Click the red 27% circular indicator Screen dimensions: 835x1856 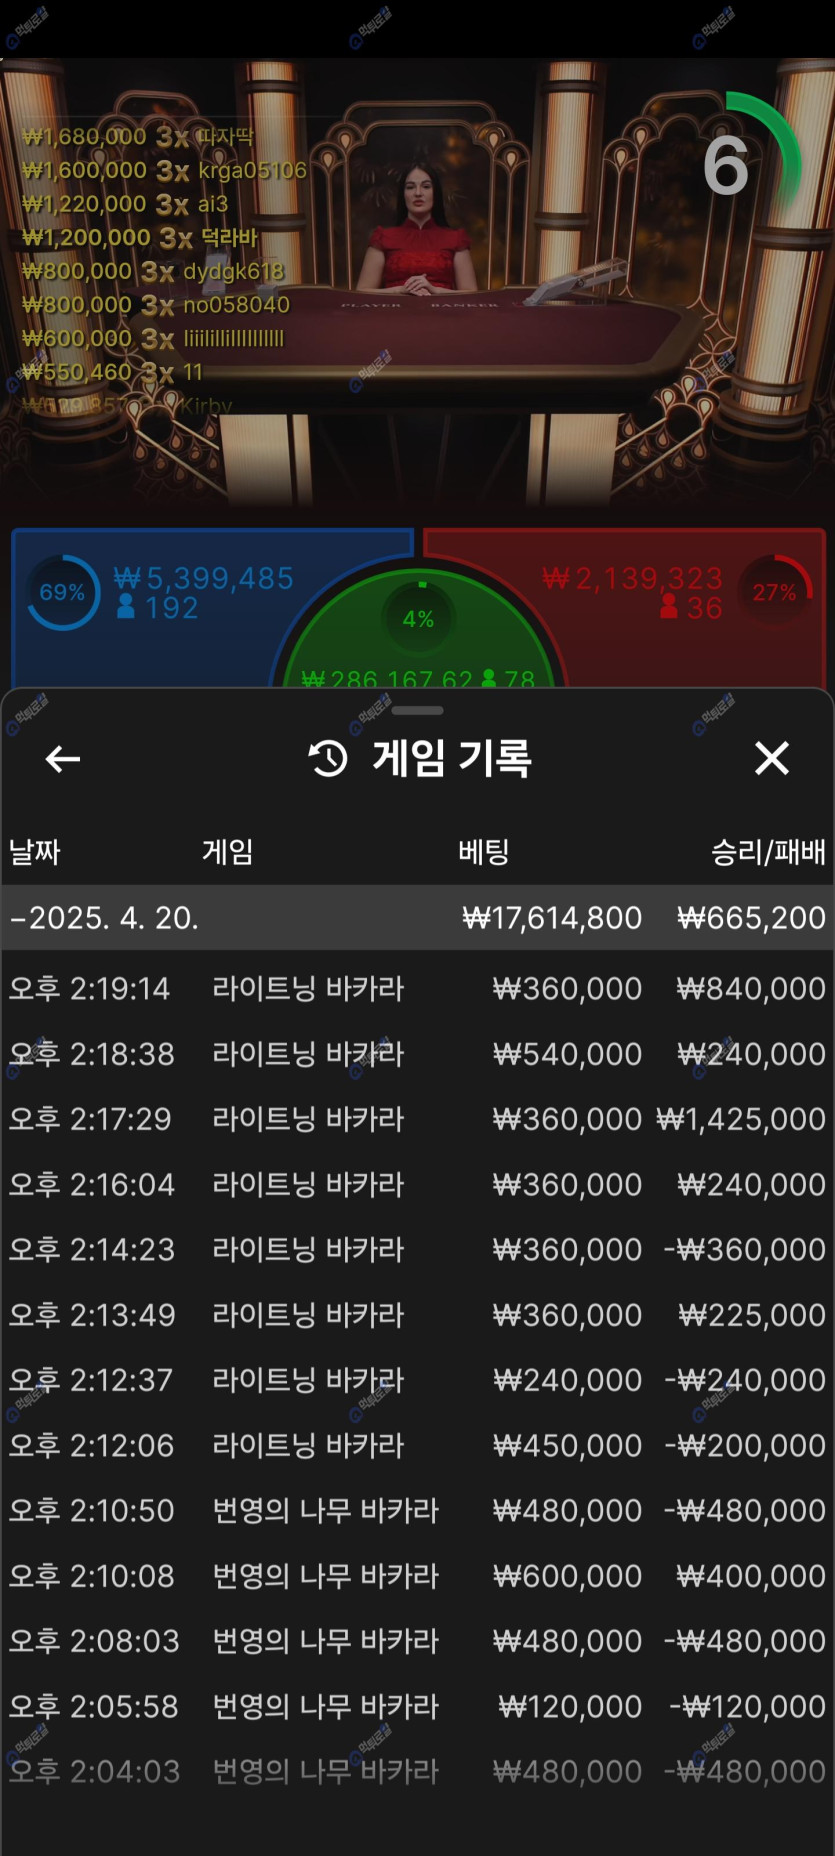point(774,592)
